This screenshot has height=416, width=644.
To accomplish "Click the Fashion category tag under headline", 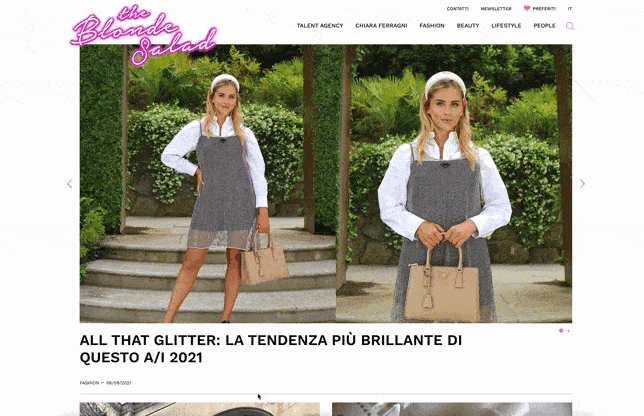I will 89,383.
